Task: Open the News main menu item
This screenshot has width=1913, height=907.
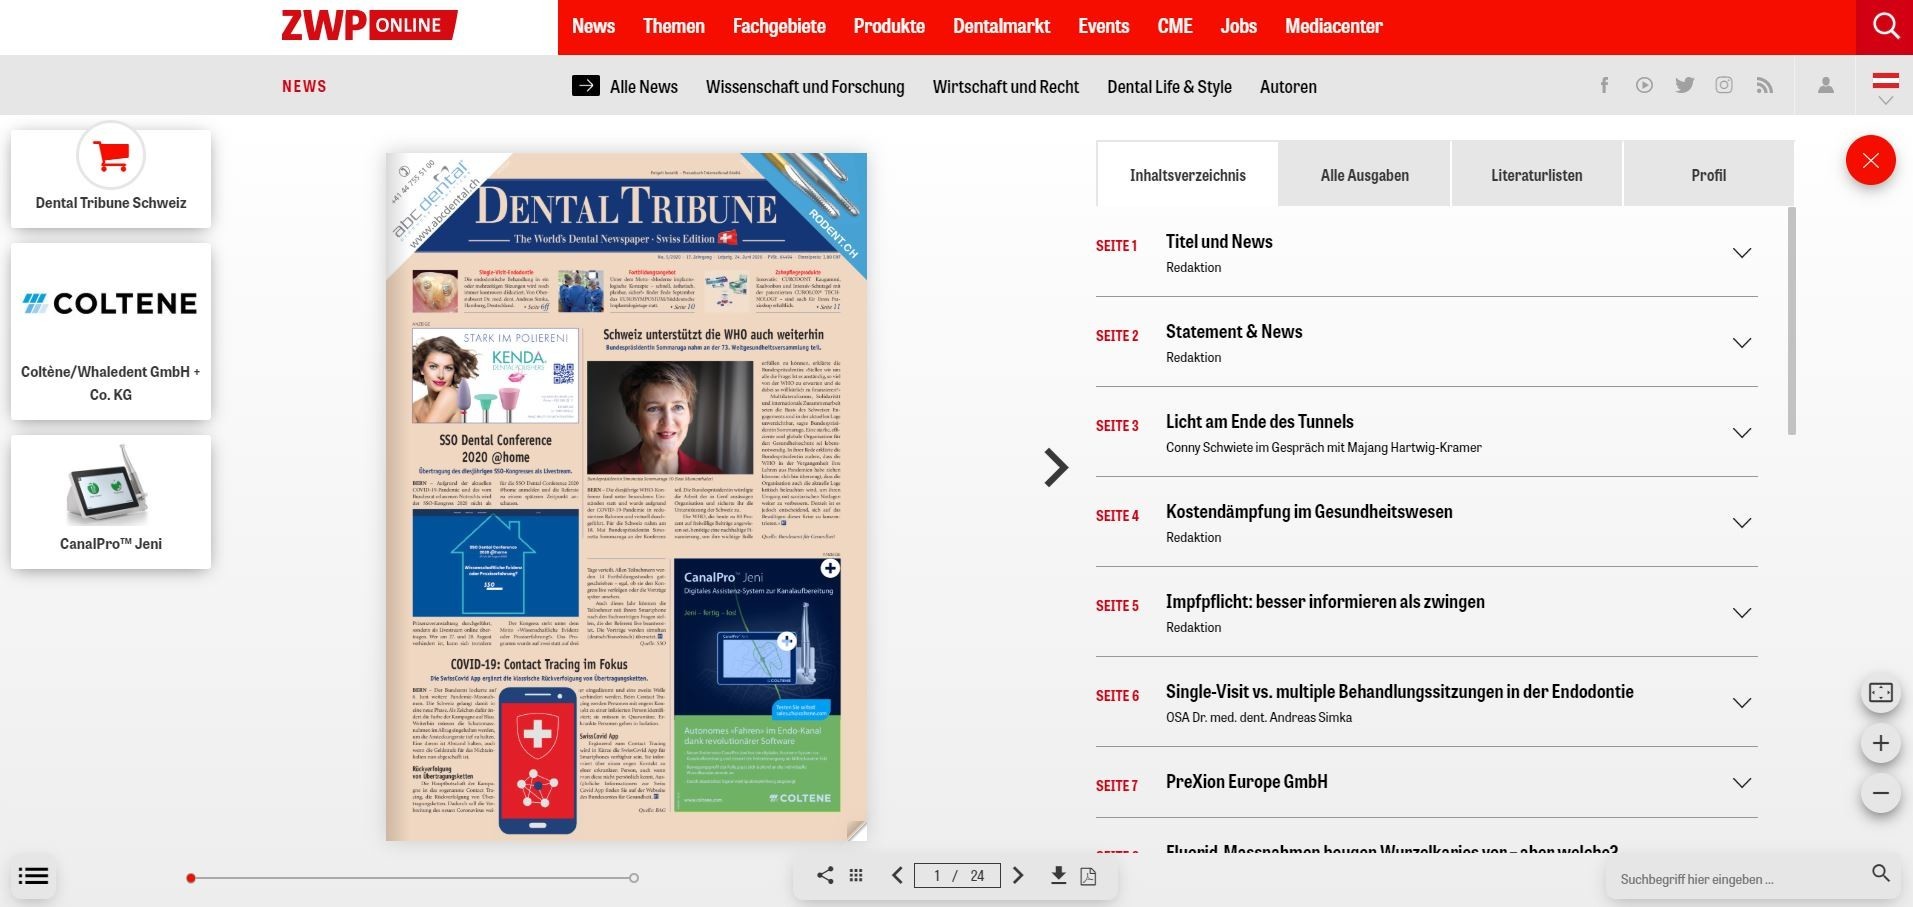Action: click(593, 26)
